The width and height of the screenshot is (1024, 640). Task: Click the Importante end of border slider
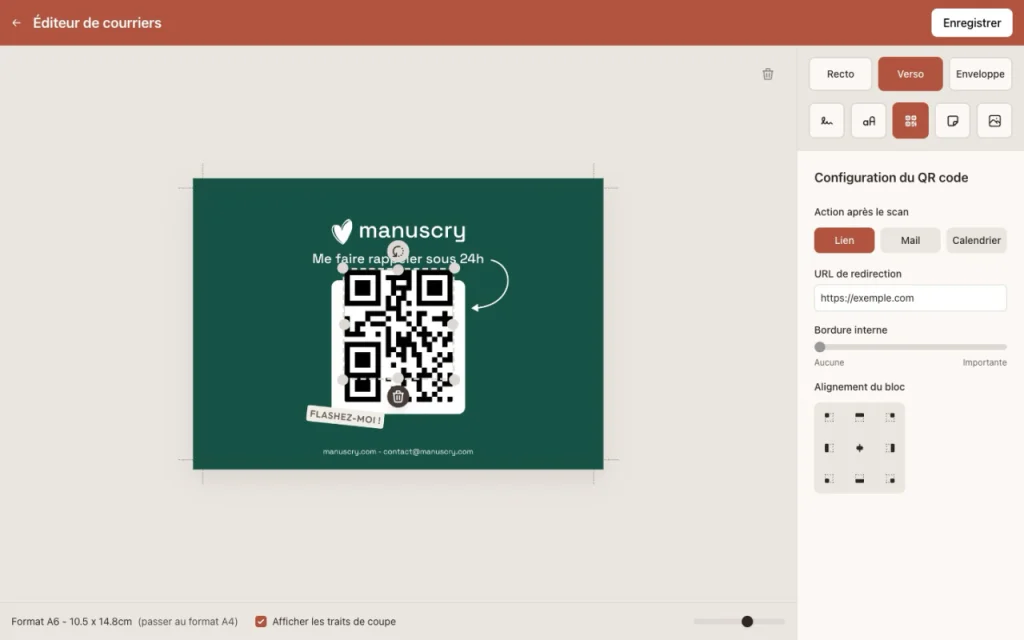(x=984, y=362)
